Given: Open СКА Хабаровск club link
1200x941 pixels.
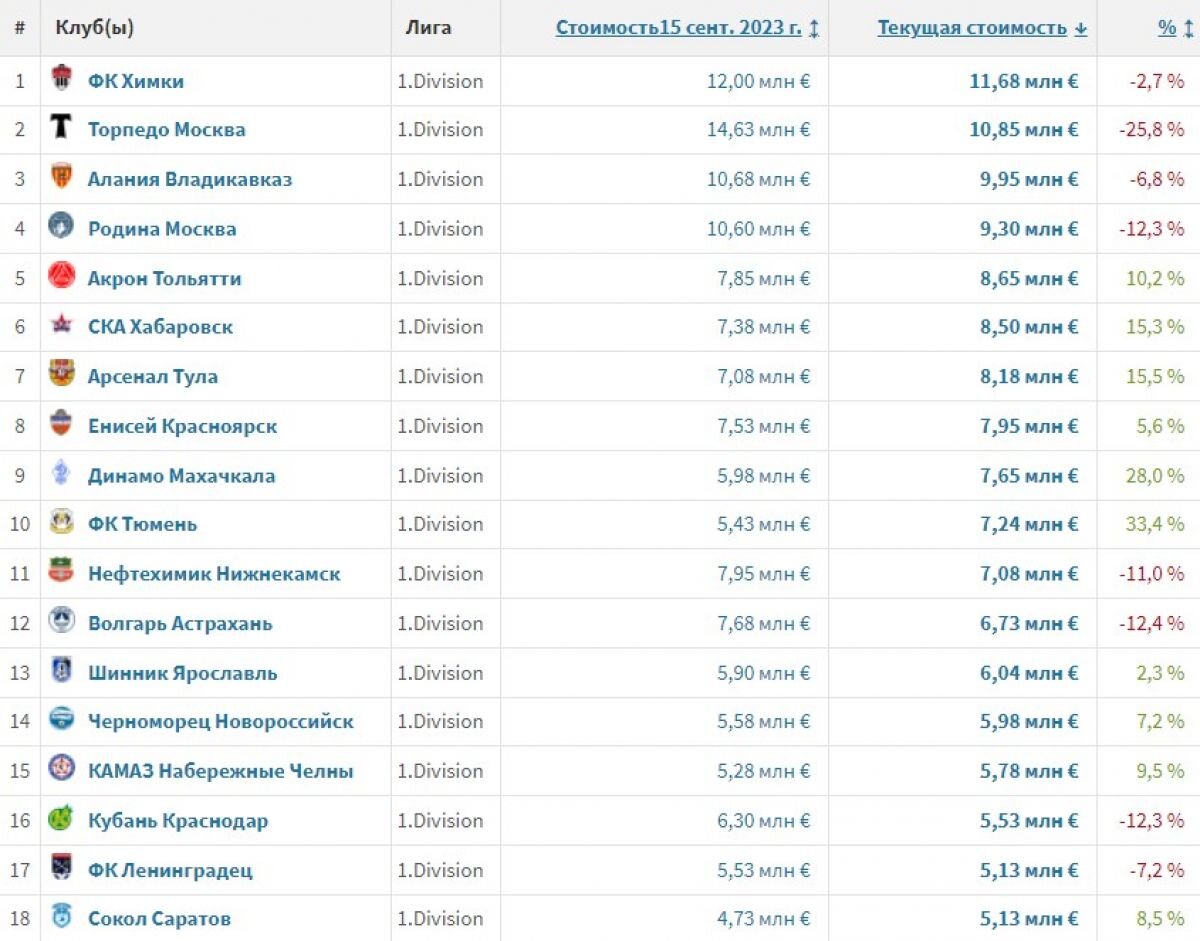Looking at the screenshot, I should [x=160, y=327].
